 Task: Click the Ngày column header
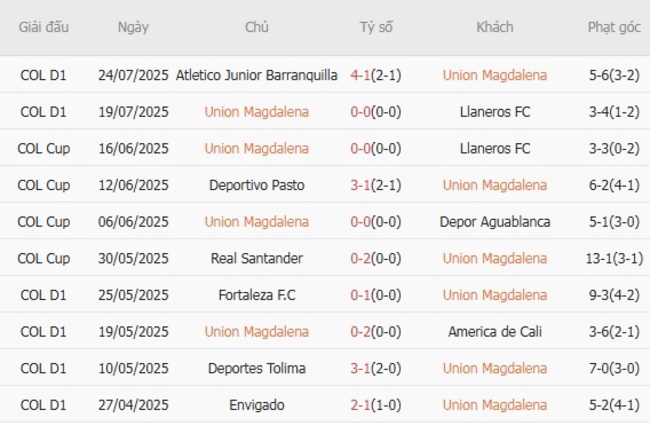(133, 27)
